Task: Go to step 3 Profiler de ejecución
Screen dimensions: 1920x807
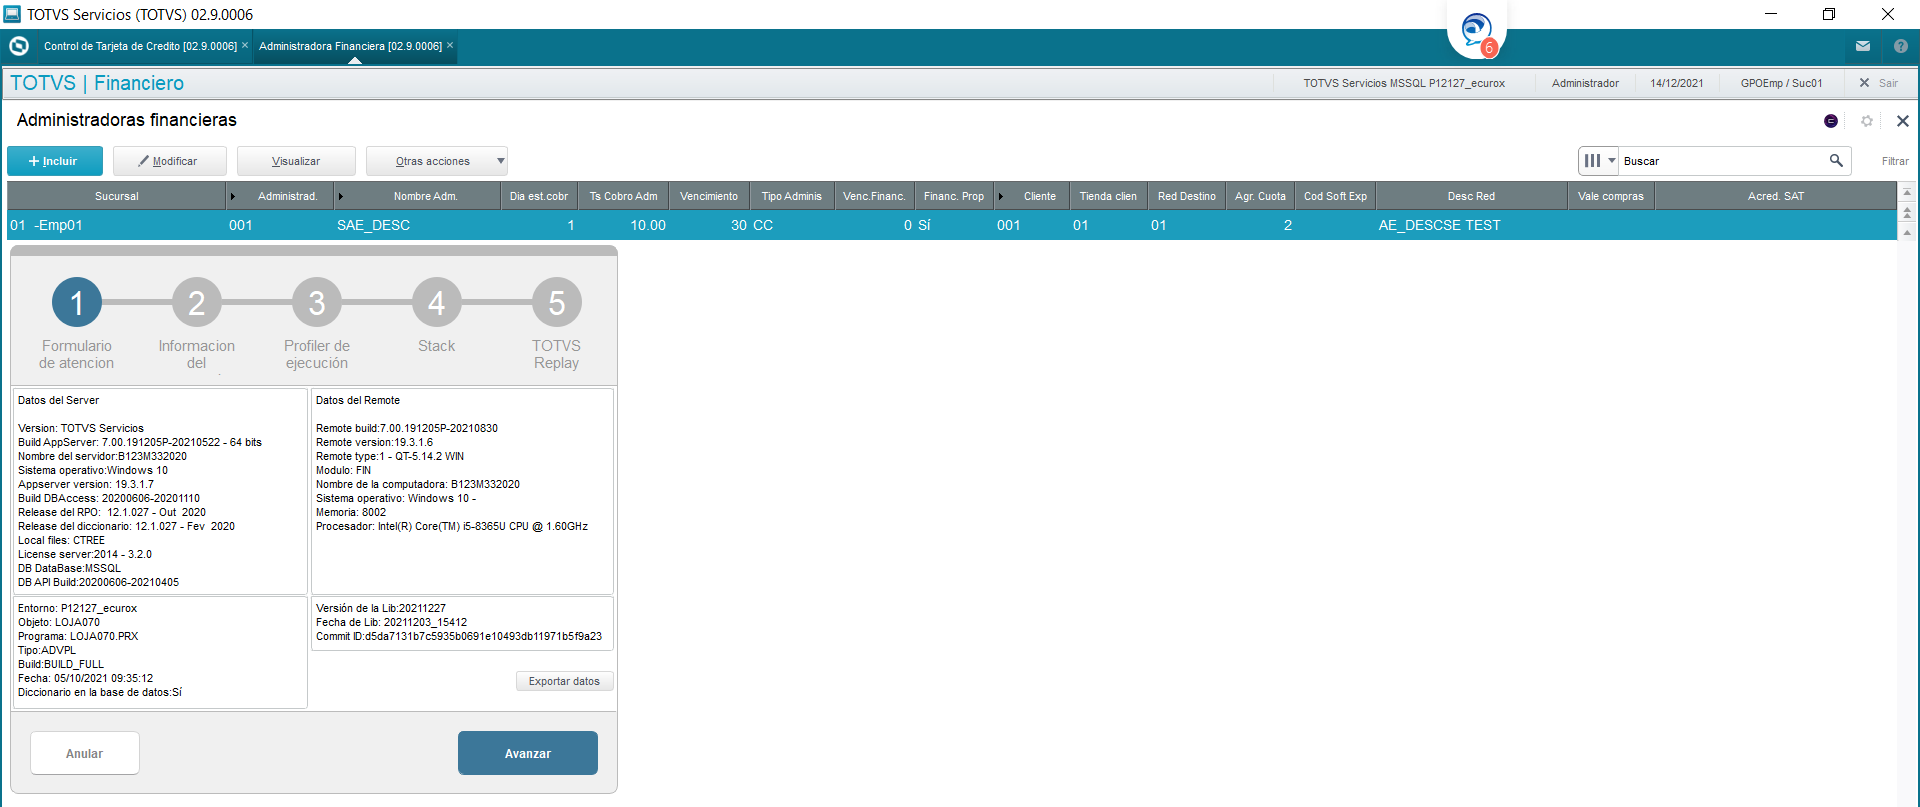Action: tap(317, 303)
